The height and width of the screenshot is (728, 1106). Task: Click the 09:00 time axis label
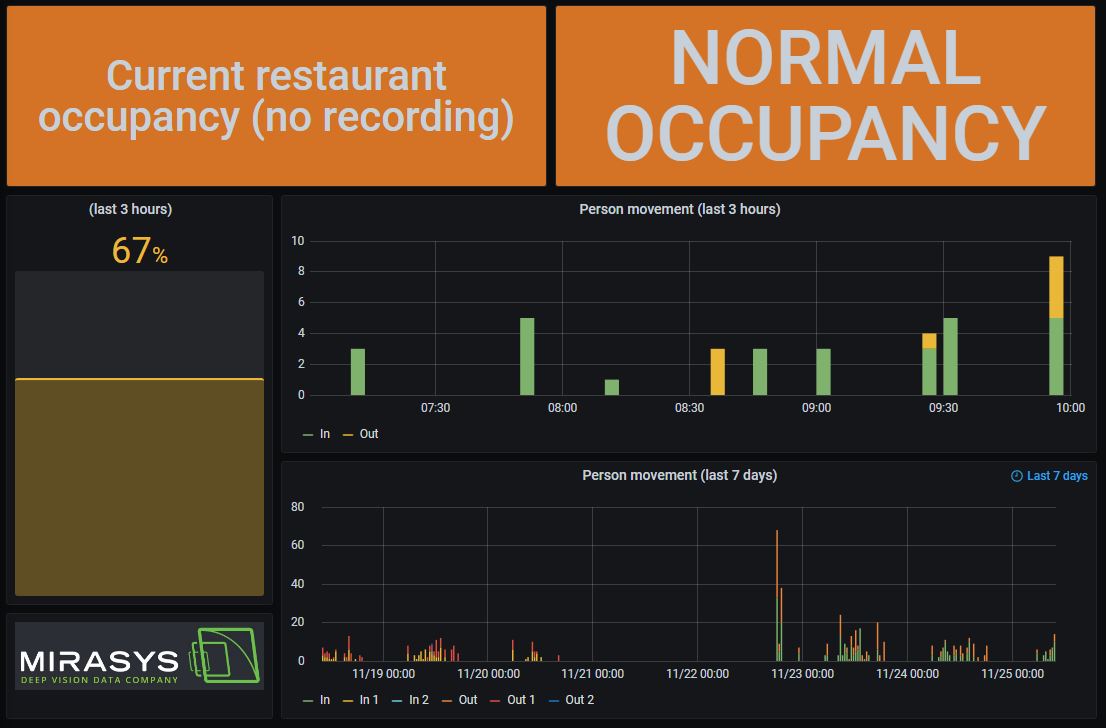click(816, 408)
